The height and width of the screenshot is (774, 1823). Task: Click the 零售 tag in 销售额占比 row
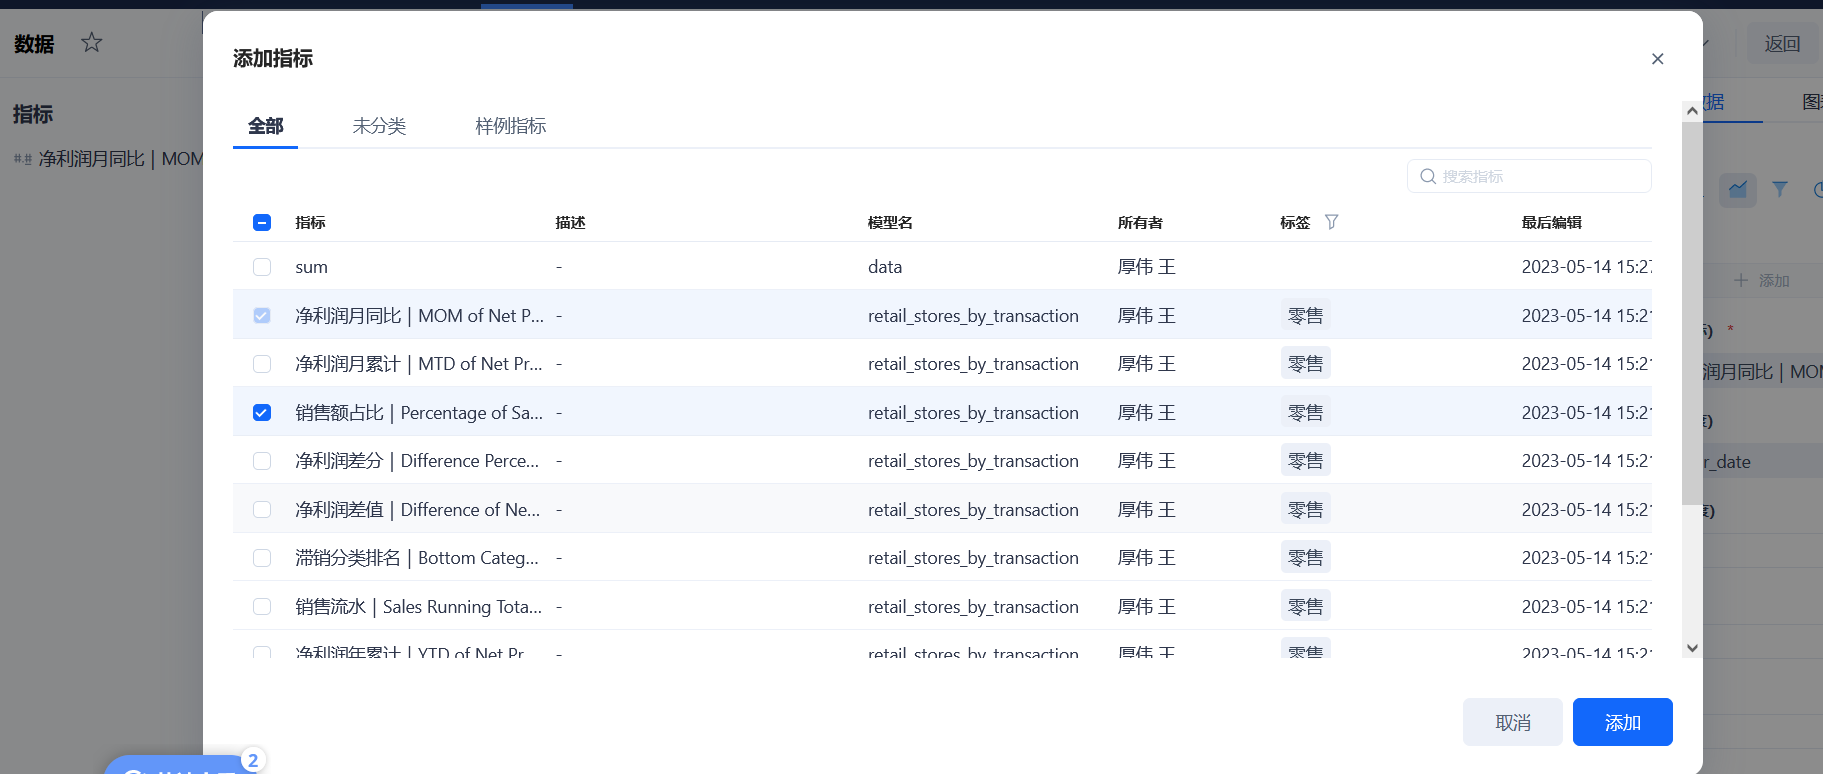[1305, 413]
